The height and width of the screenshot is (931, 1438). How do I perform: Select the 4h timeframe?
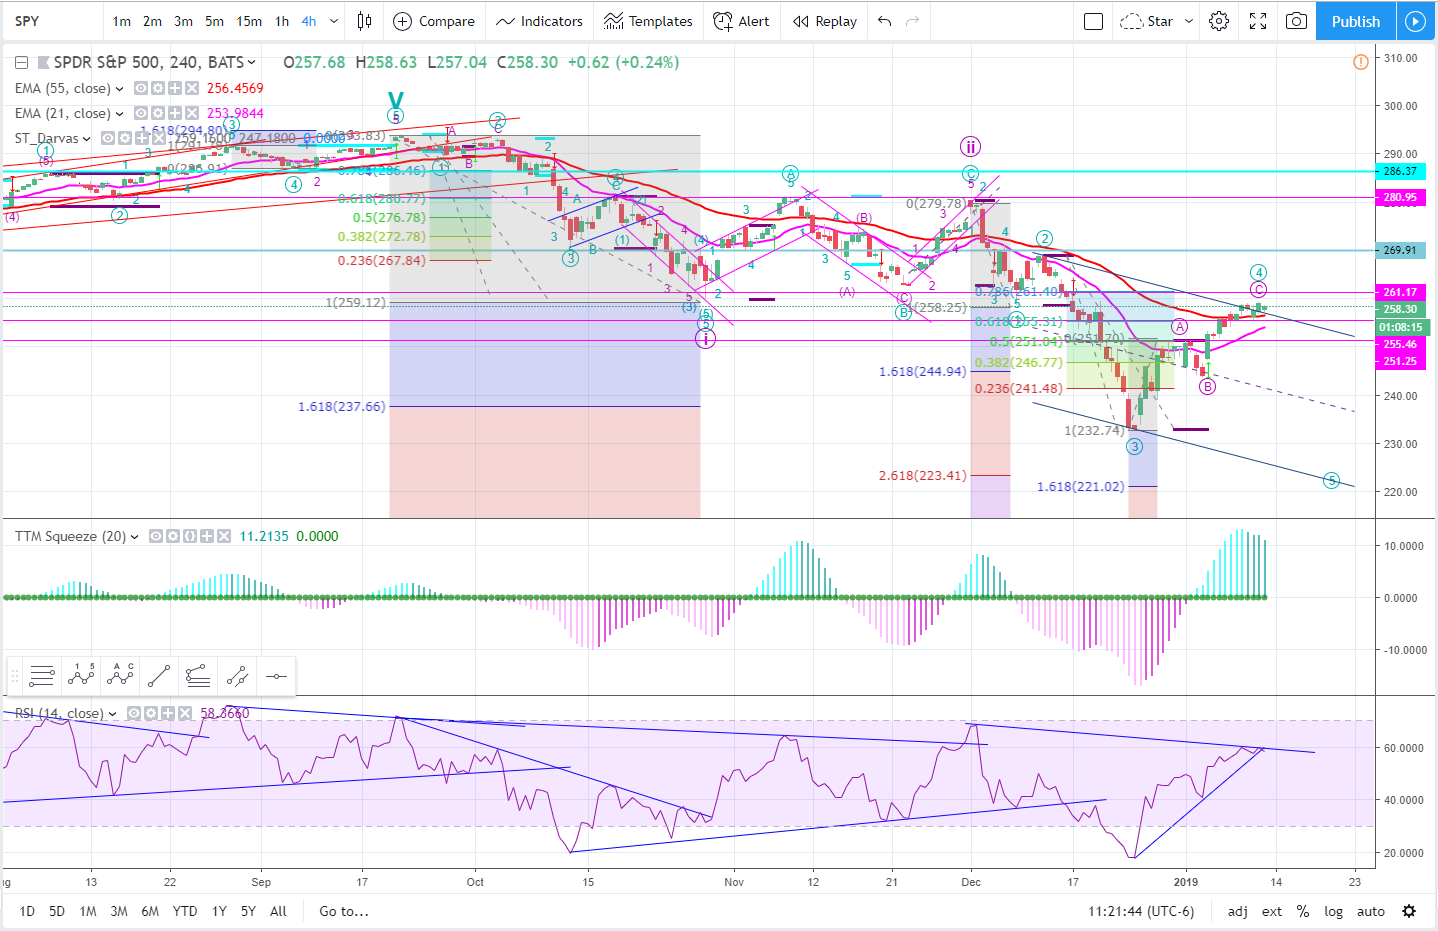click(309, 21)
